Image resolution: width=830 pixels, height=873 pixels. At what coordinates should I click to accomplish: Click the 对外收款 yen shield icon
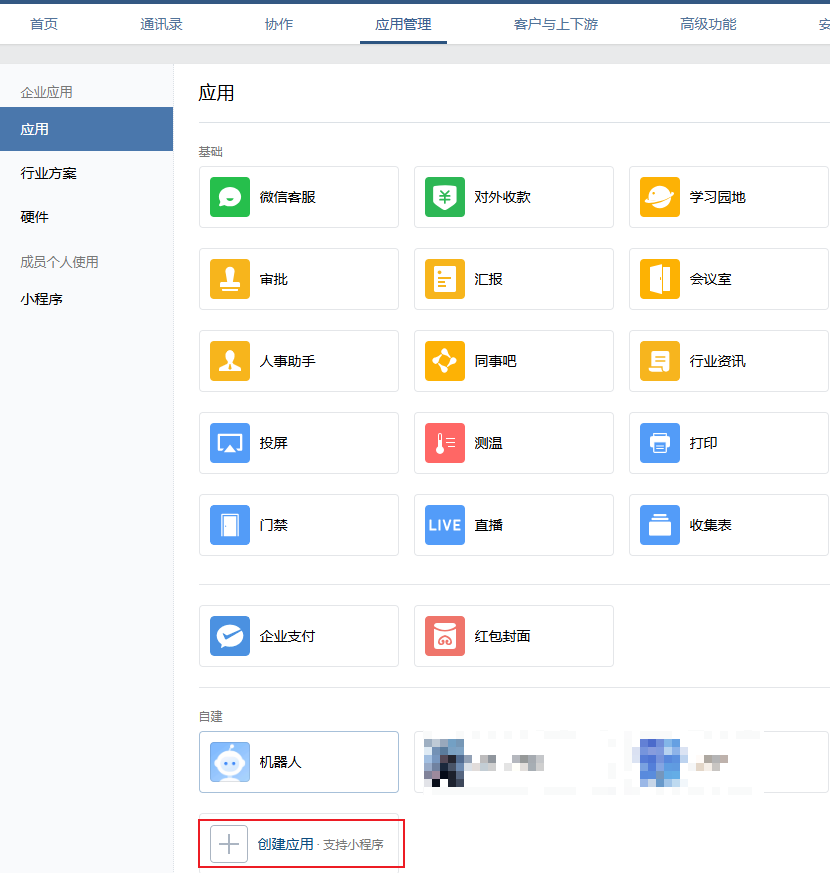coord(445,197)
